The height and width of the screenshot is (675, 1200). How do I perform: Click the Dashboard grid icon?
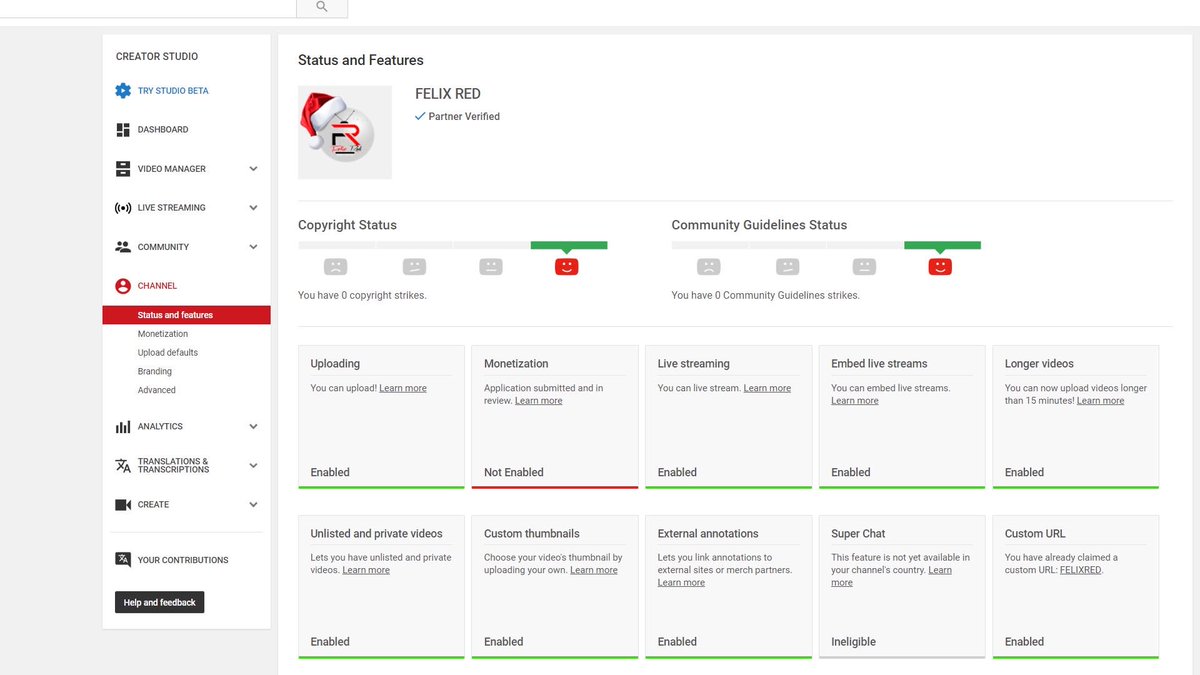(x=123, y=130)
